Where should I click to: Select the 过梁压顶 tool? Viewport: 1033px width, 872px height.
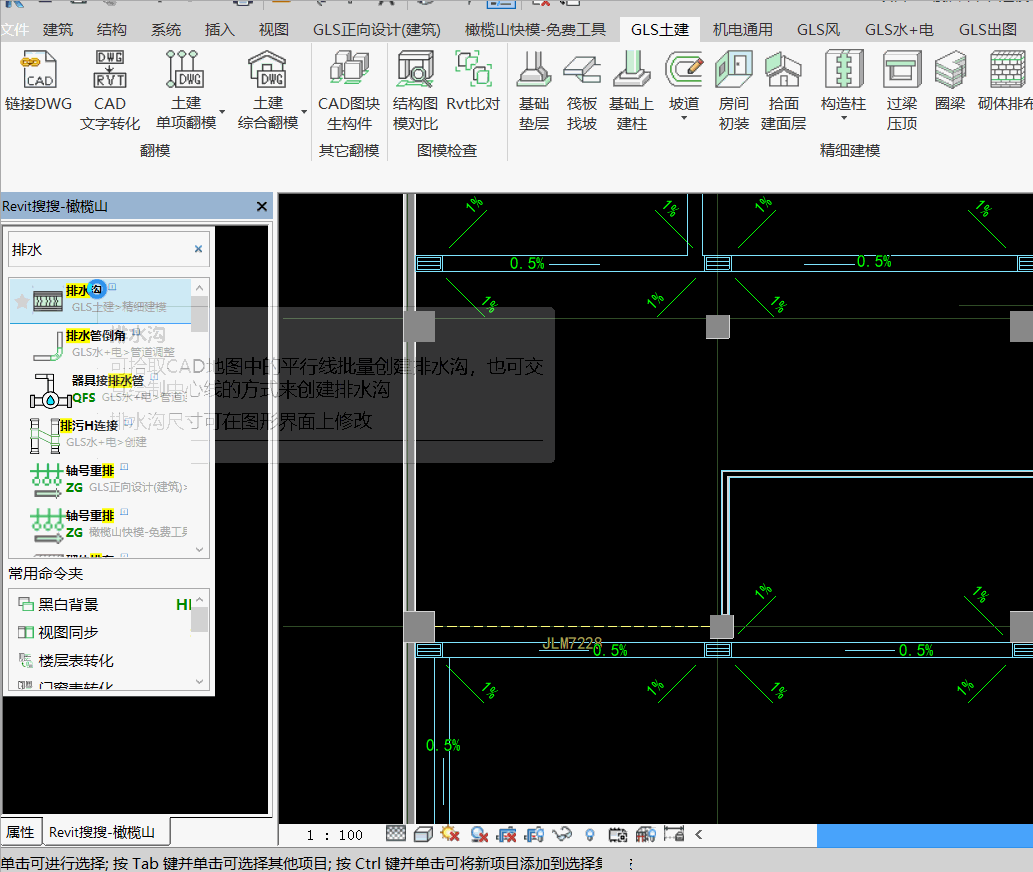pyautogui.click(x=902, y=91)
